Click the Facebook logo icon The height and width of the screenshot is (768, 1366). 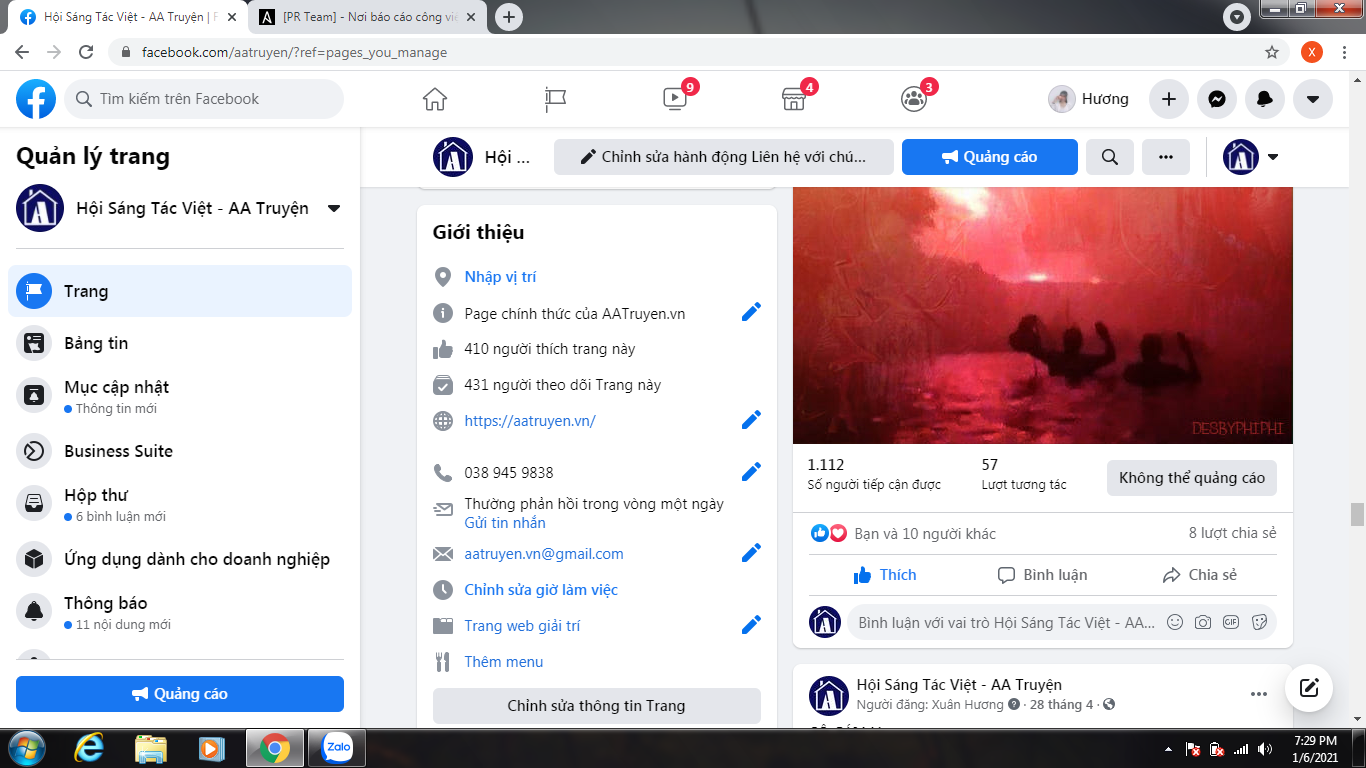pyautogui.click(x=36, y=99)
